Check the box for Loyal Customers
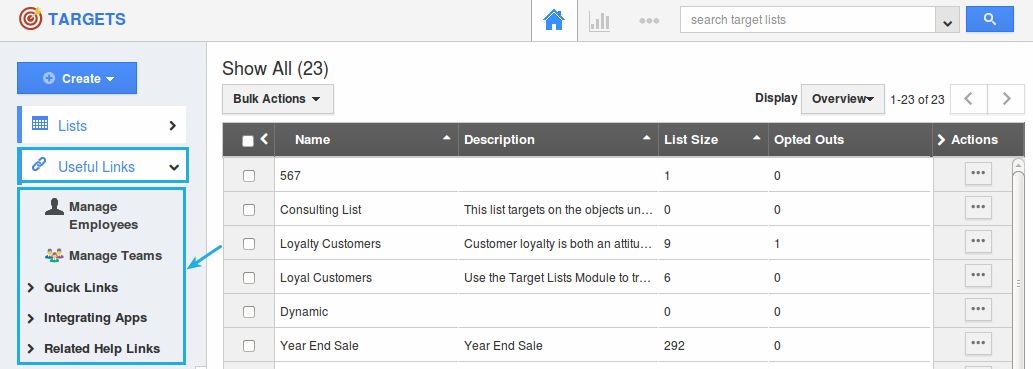This screenshot has height=369, width=1033. (x=249, y=278)
